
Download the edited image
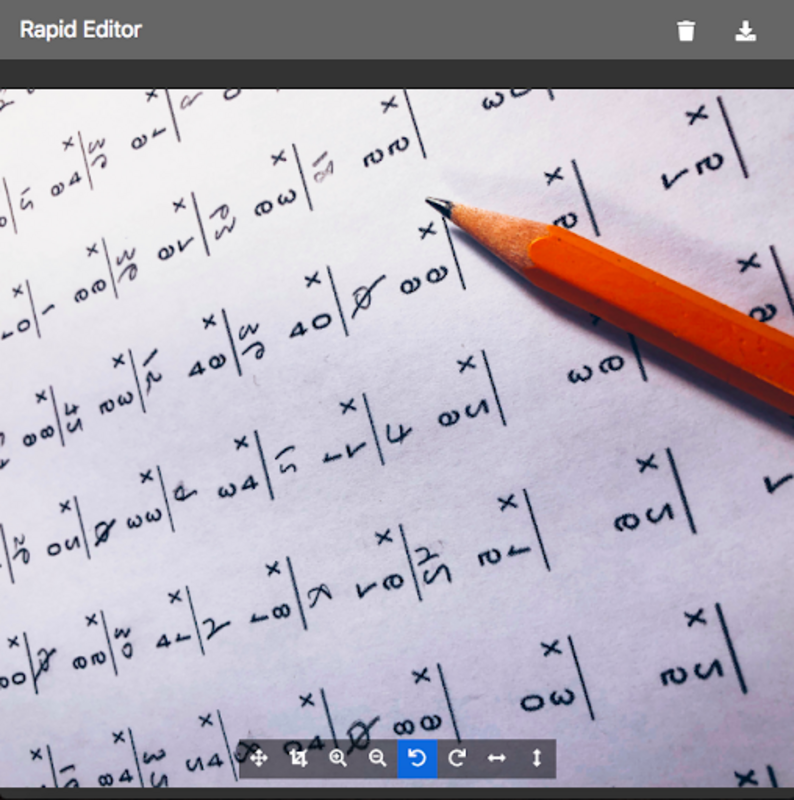(x=745, y=31)
